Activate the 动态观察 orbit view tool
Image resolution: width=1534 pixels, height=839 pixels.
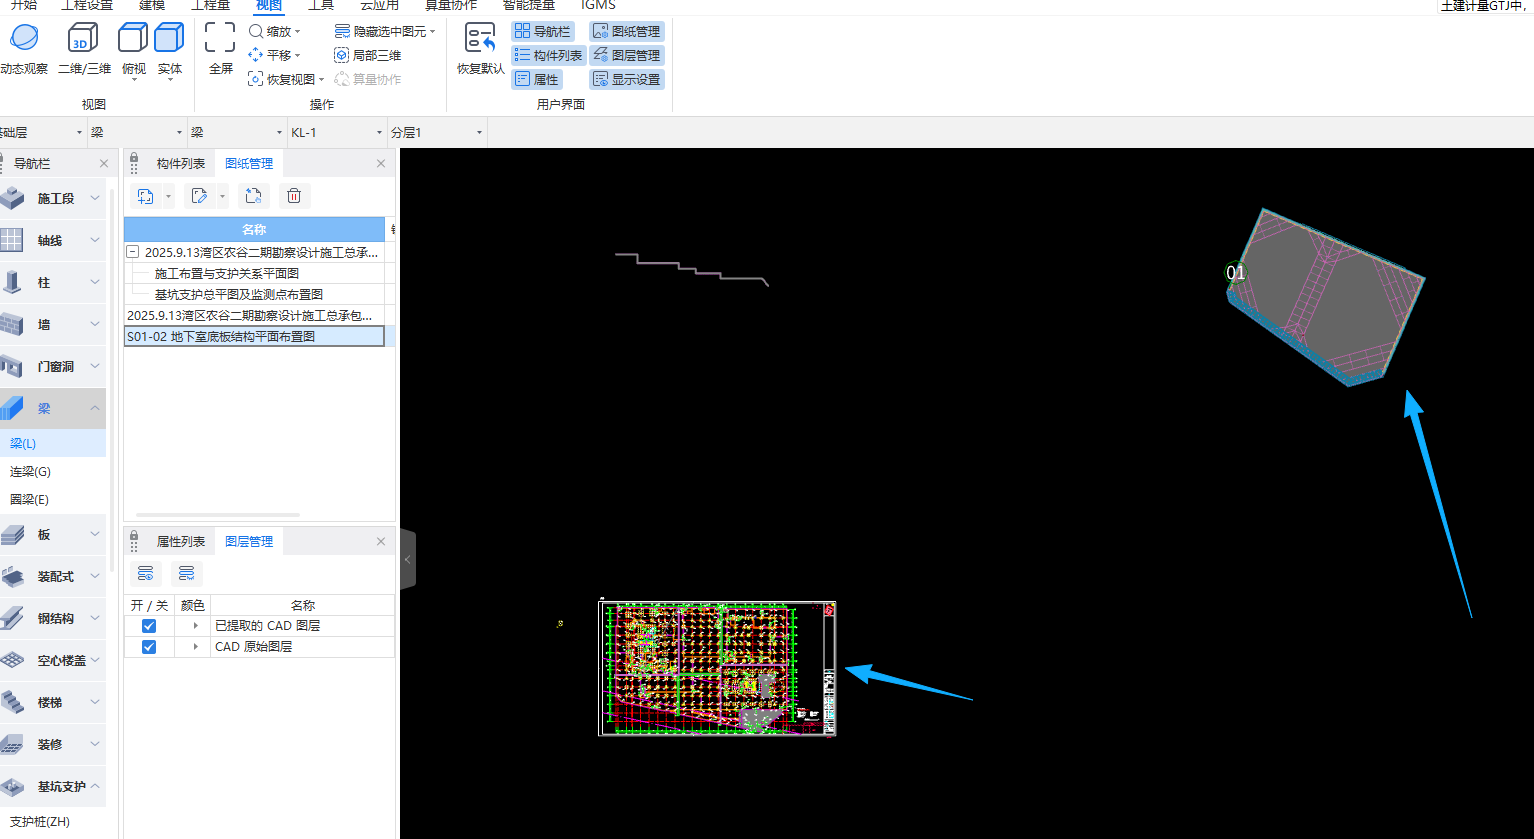pos(24,49)
